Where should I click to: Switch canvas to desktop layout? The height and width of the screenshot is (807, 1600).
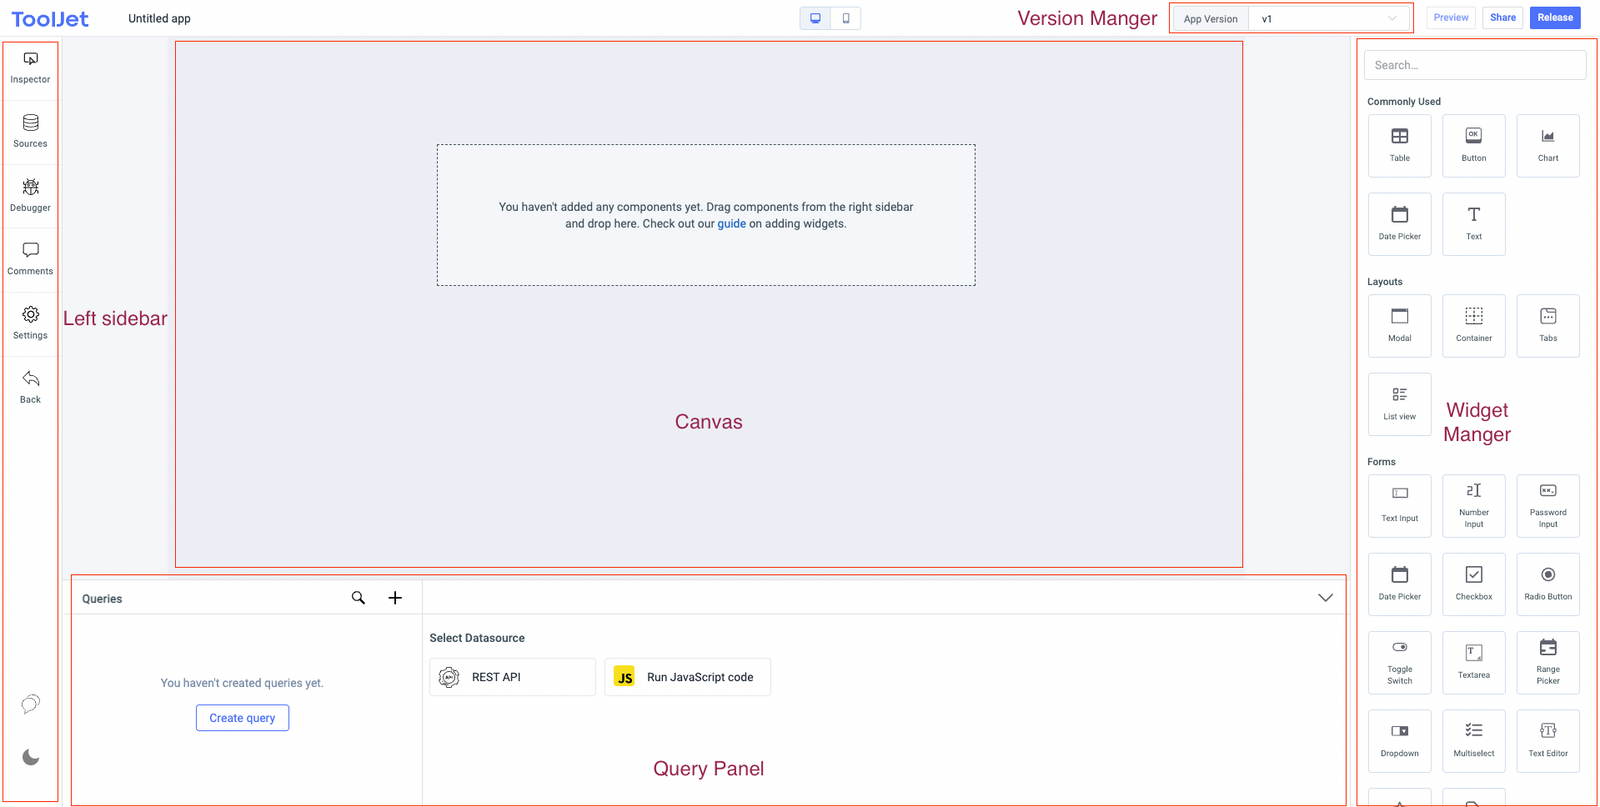pos(815,18)
